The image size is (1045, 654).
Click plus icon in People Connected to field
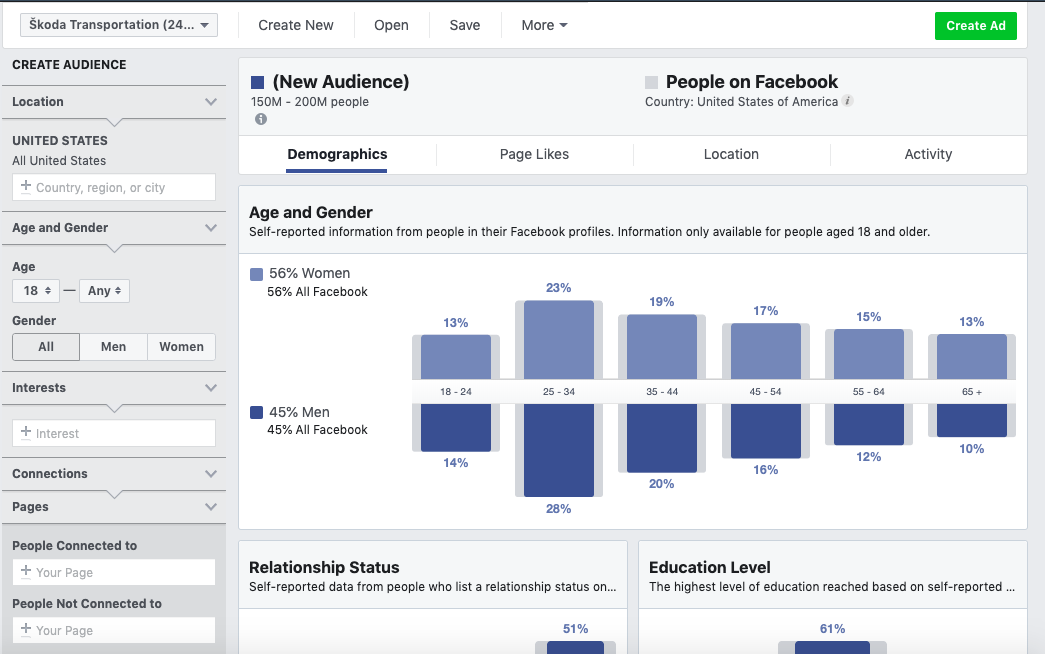tap(25, 571)
